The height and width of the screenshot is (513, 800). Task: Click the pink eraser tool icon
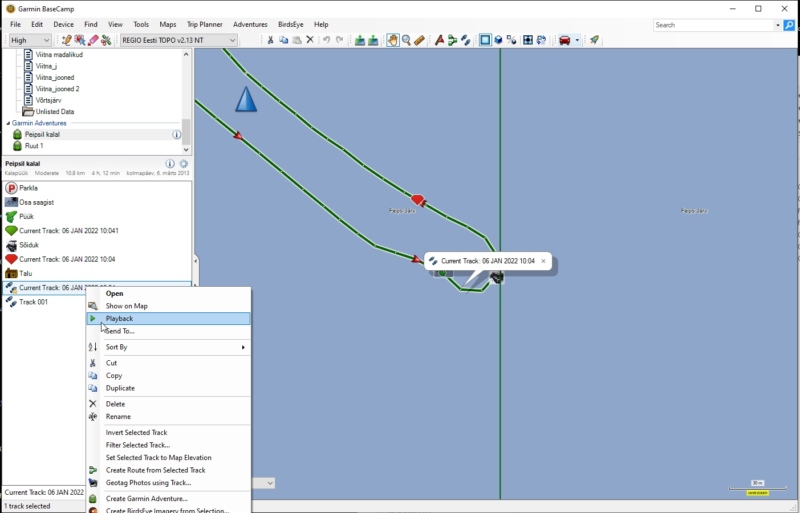coord(93,40)
